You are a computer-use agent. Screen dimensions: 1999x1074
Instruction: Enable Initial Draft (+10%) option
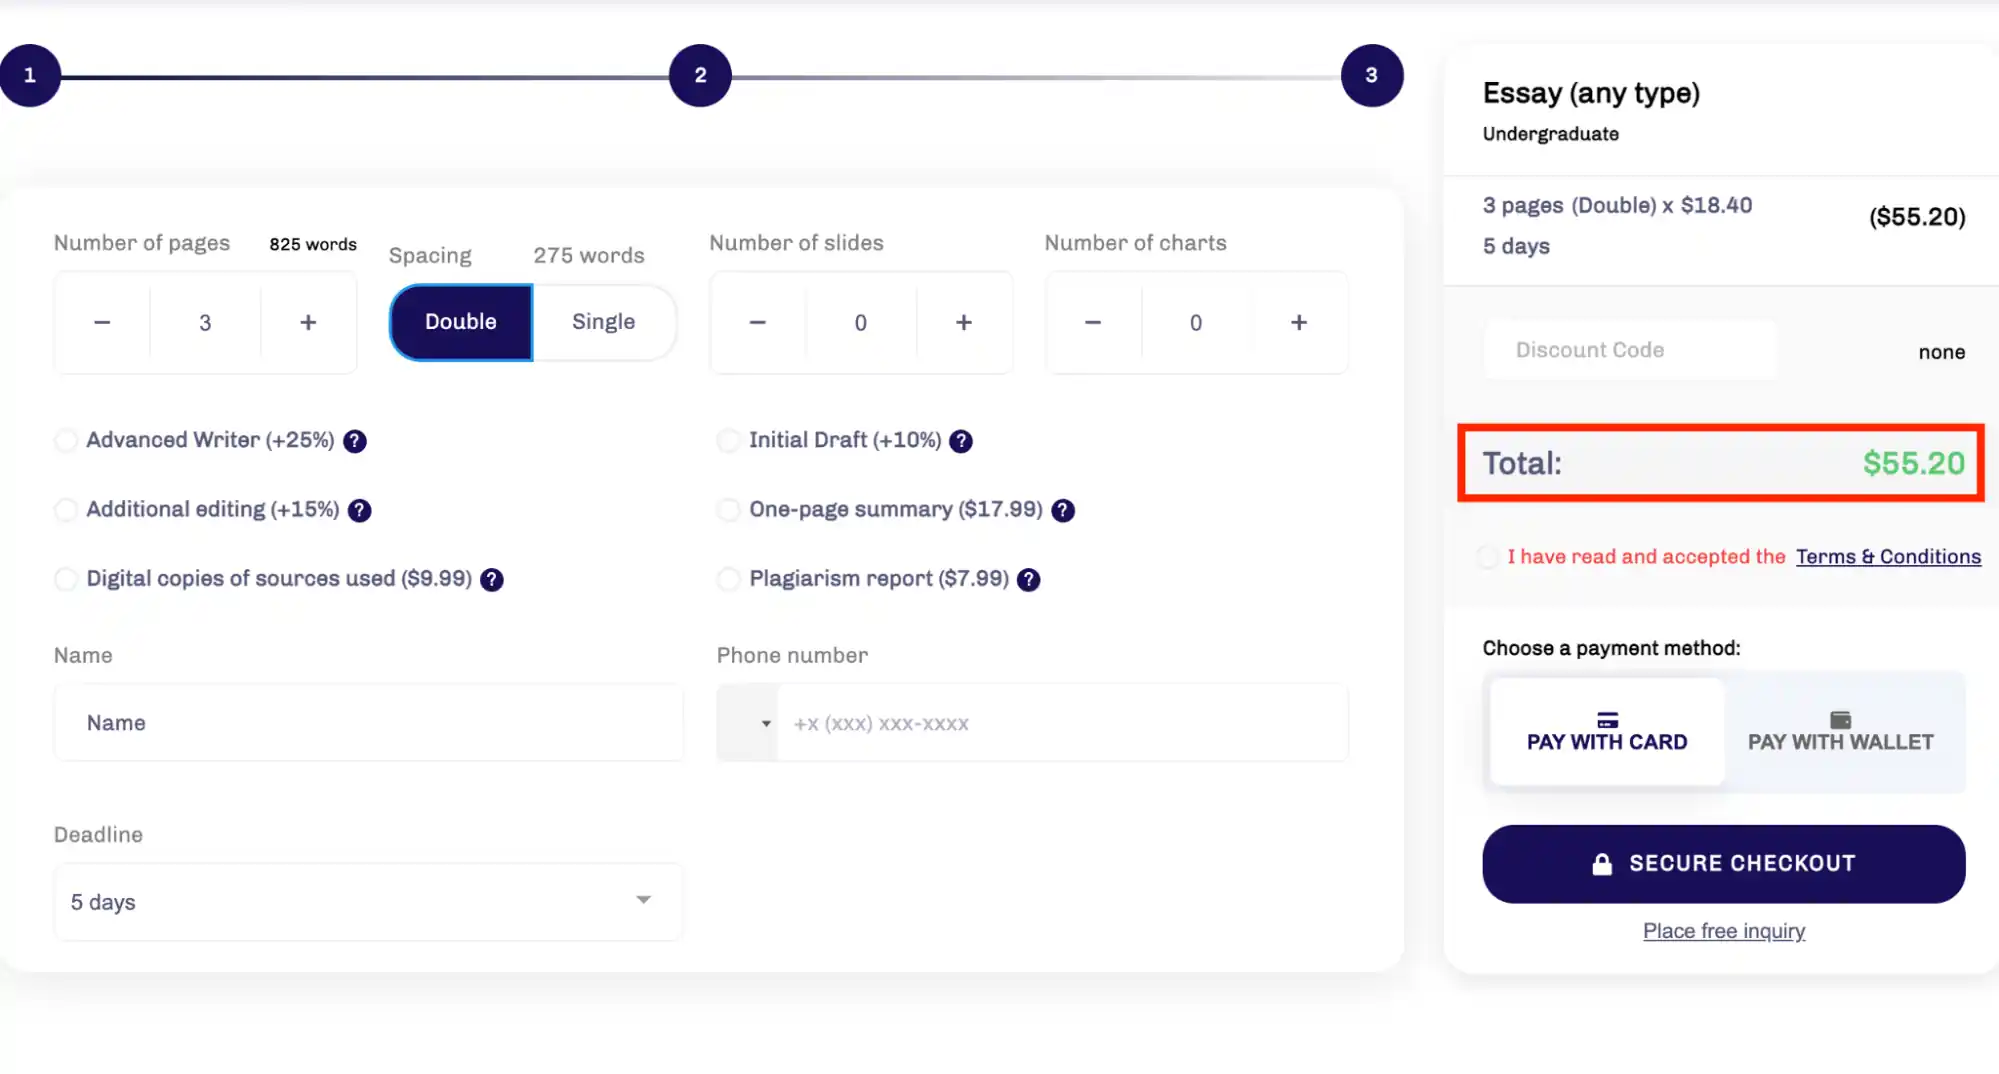click(x=729, y=440)
